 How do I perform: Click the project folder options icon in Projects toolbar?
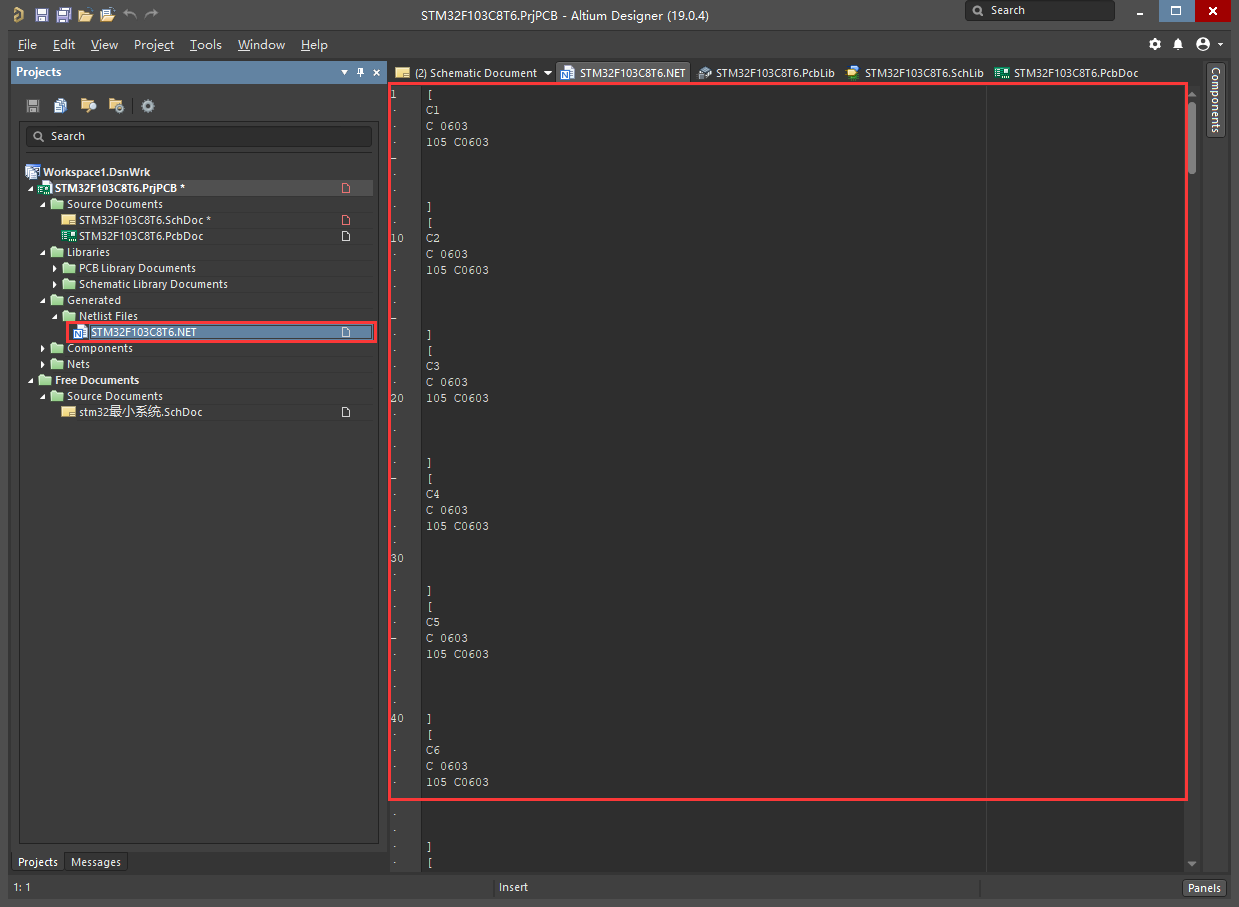point(116,106)
